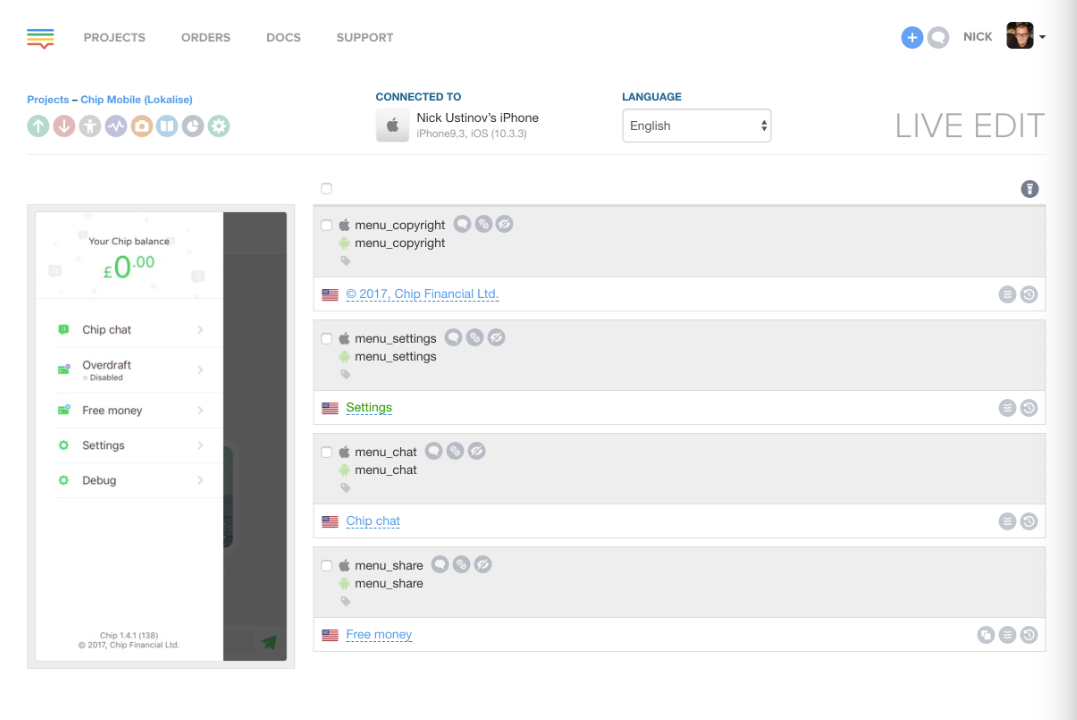Screen dimensions: 1077x720
Task: Click chevron on Free money preview row
Action: (200, 410)
